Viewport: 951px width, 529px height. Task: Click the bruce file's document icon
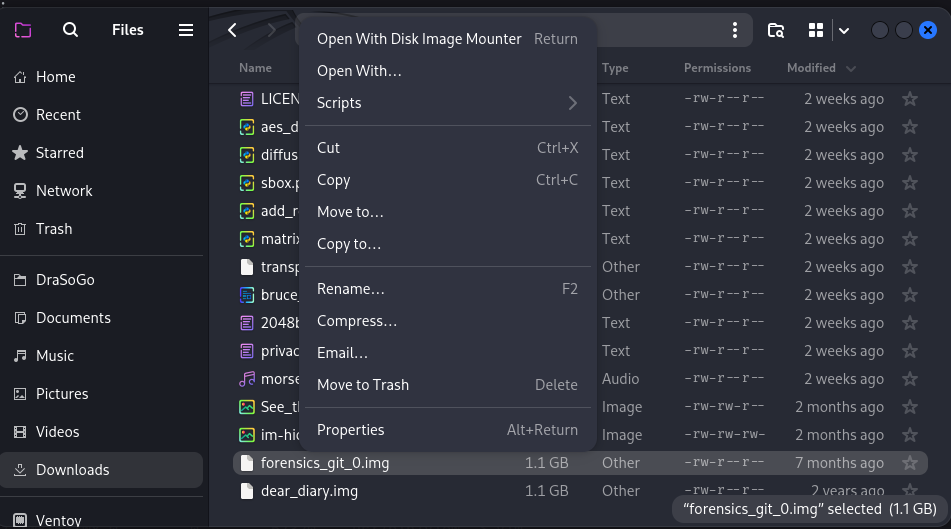(x=247, y=295)
